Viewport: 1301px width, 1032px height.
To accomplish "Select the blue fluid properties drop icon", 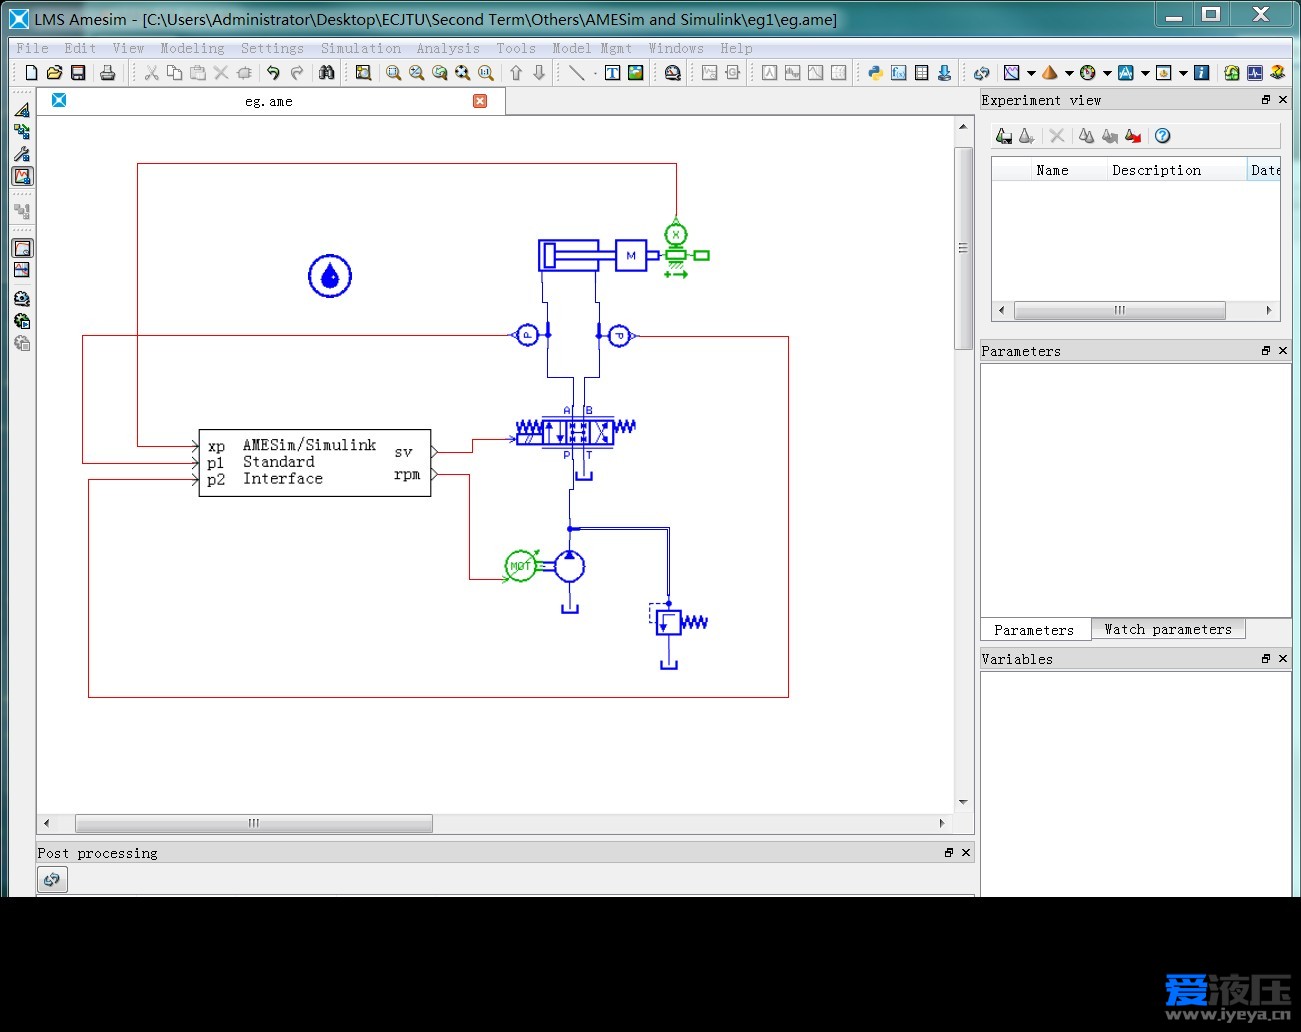I will click(330, 276).
